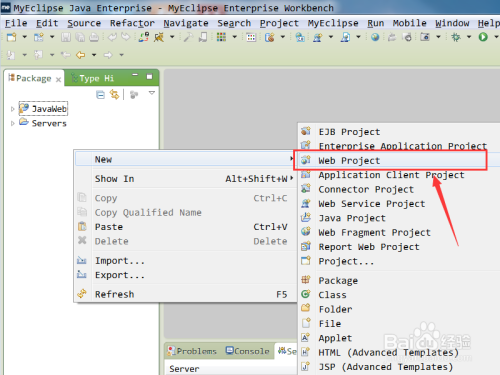Click the Collapse All icon
The image size is (500, 375).
click(x=100, y=95)
